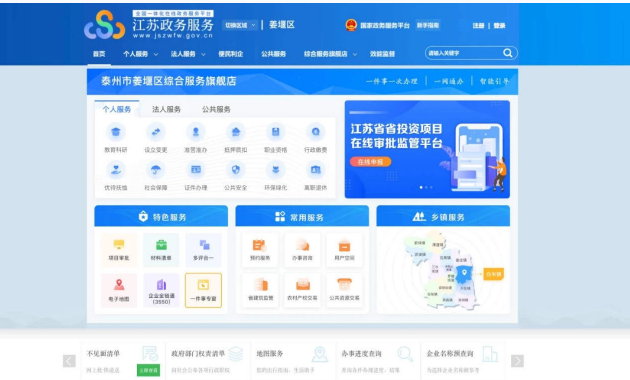Open the 公共资源交易 tile
Image resolution: width=630 pixels, height=380 pixels.
[344, 290]
